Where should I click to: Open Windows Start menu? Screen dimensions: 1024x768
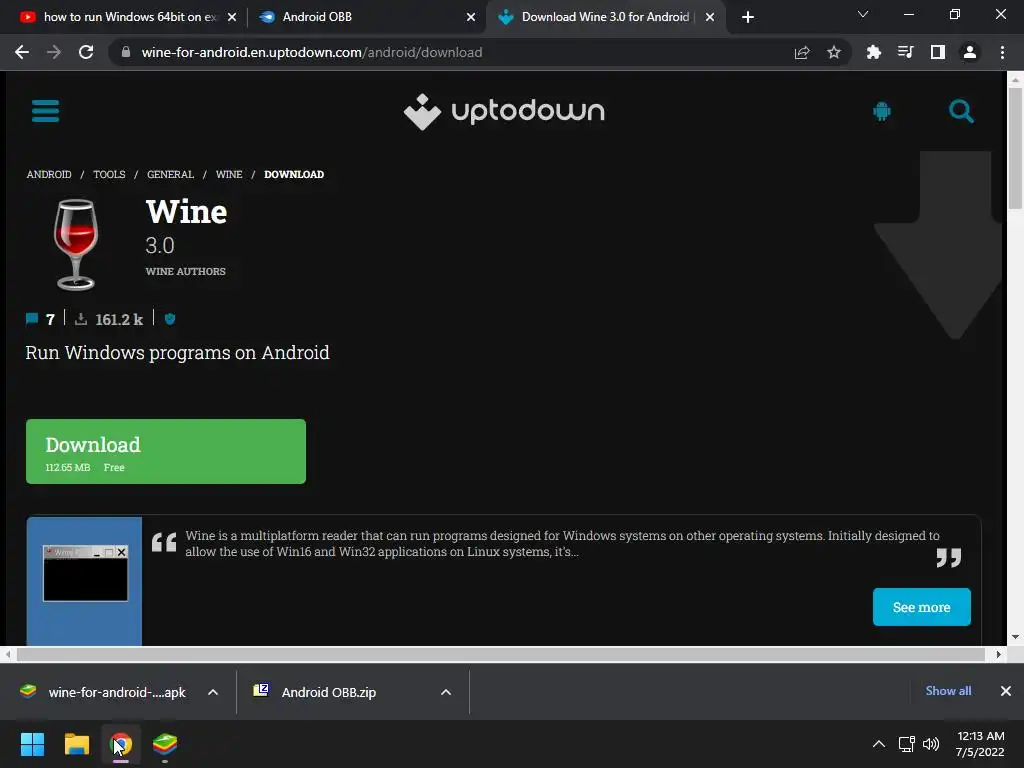(x=32, y=744)
